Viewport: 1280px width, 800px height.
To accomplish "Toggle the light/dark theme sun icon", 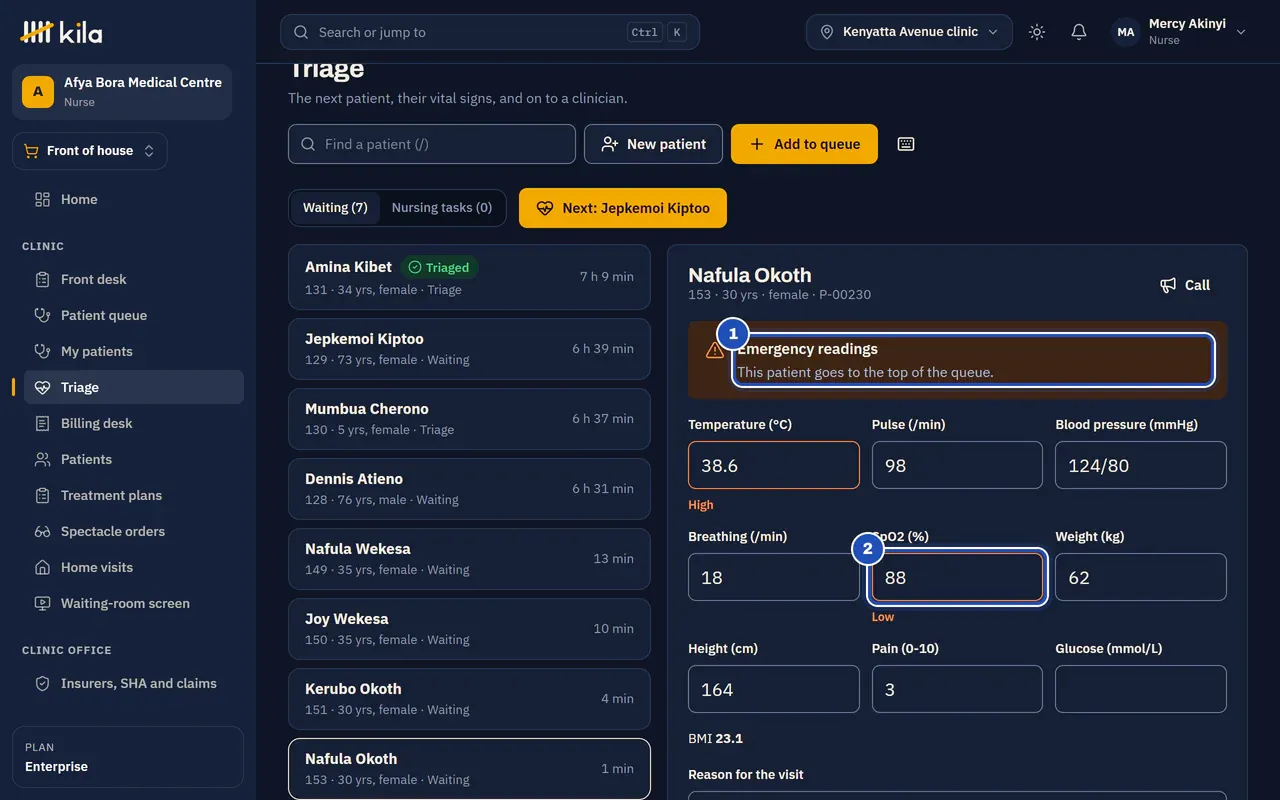I will tap(1037, 32).
